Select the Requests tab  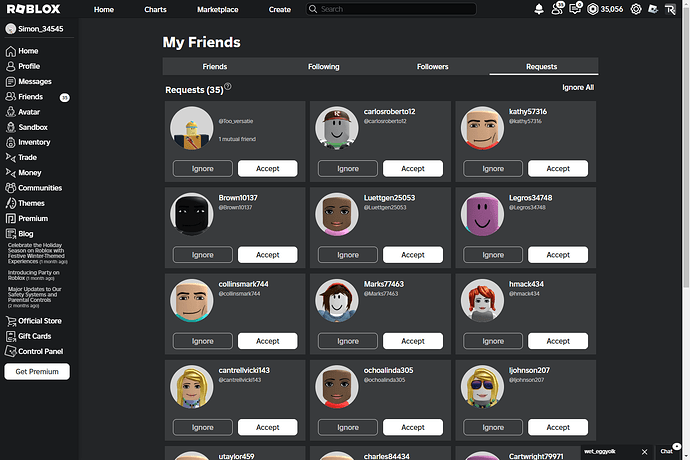click(542, 66)
